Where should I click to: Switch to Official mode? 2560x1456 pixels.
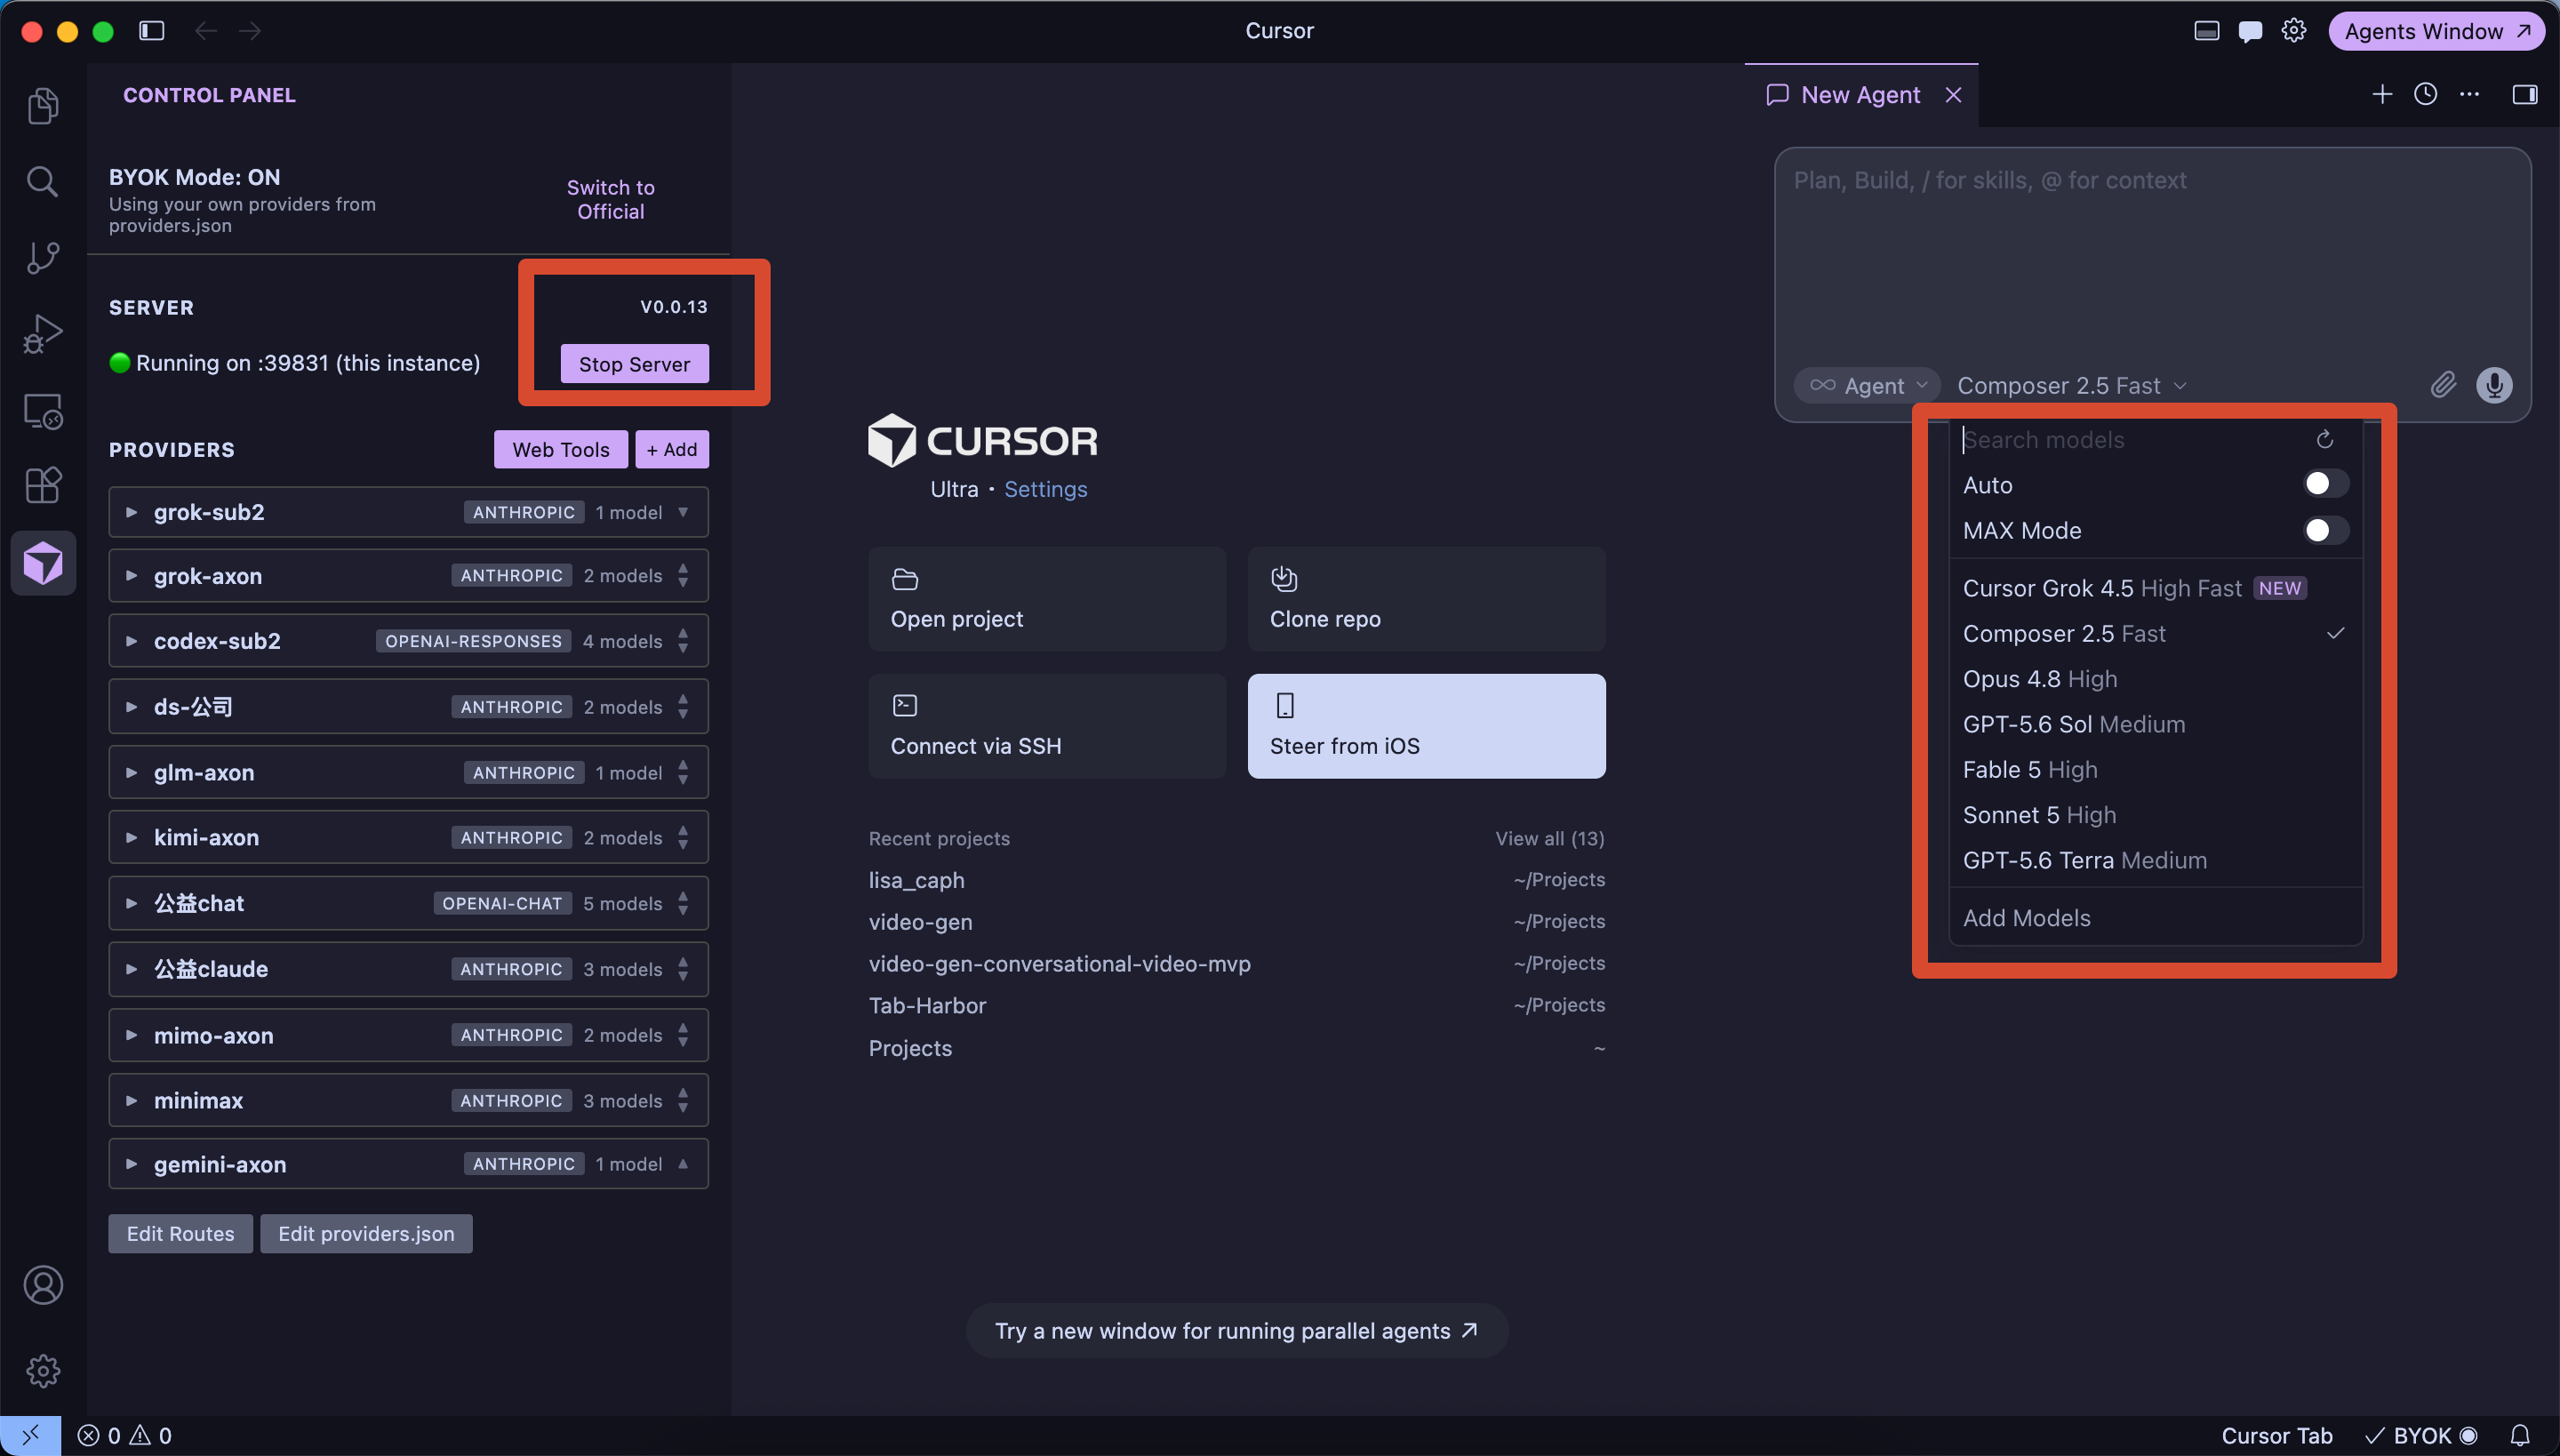pos(611,199)
